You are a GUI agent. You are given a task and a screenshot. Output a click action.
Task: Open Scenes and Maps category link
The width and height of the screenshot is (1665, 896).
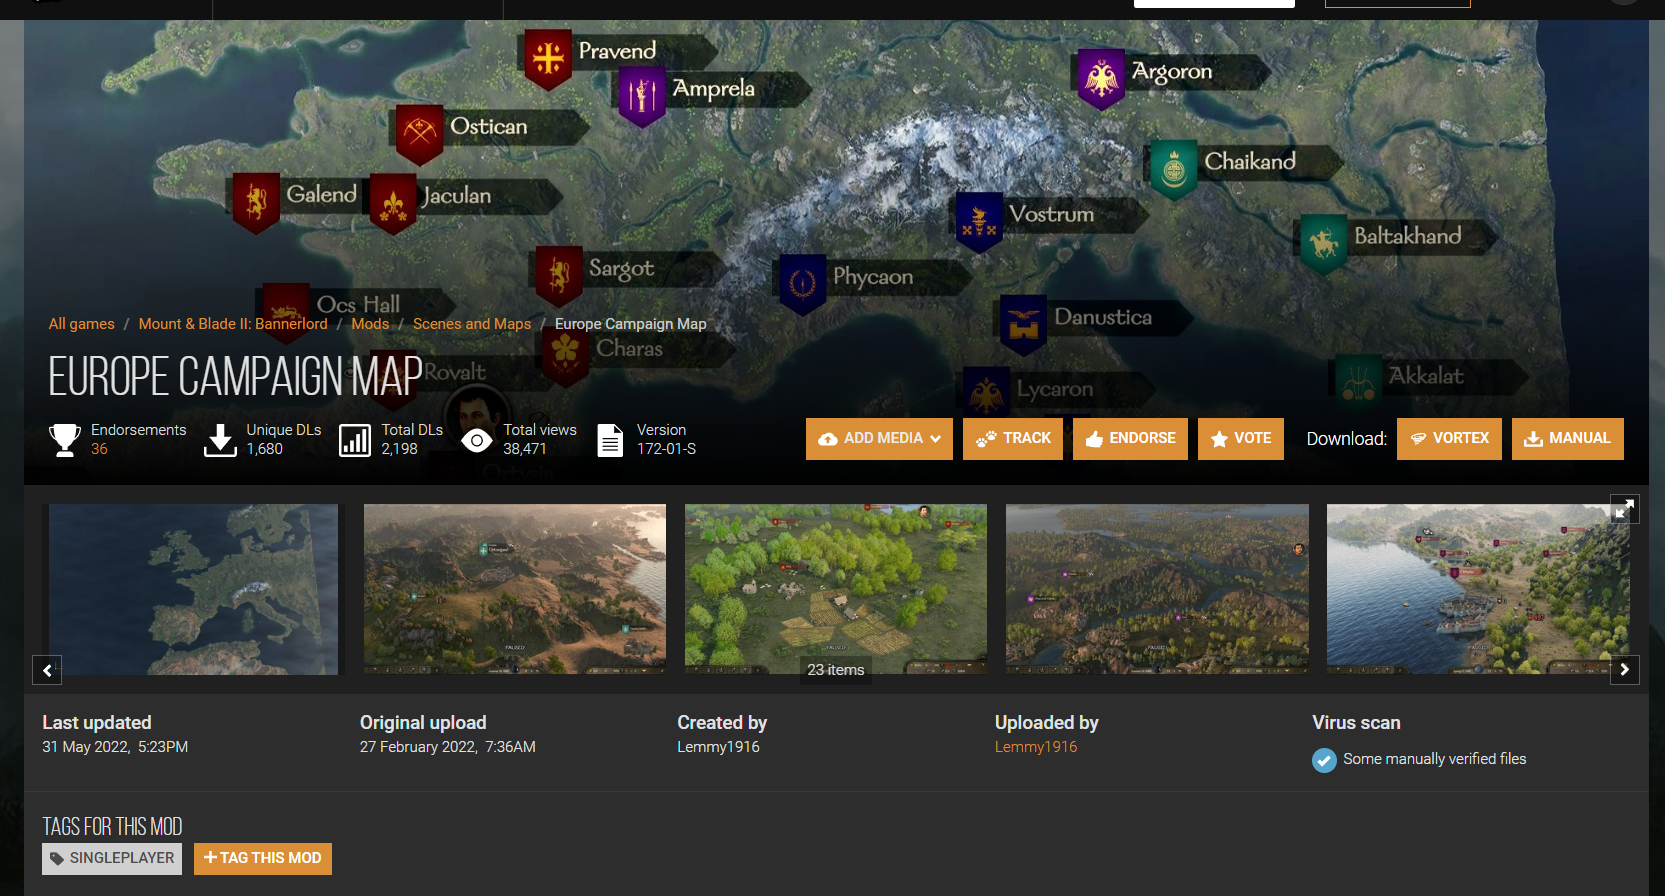click(x=472, y=324)
